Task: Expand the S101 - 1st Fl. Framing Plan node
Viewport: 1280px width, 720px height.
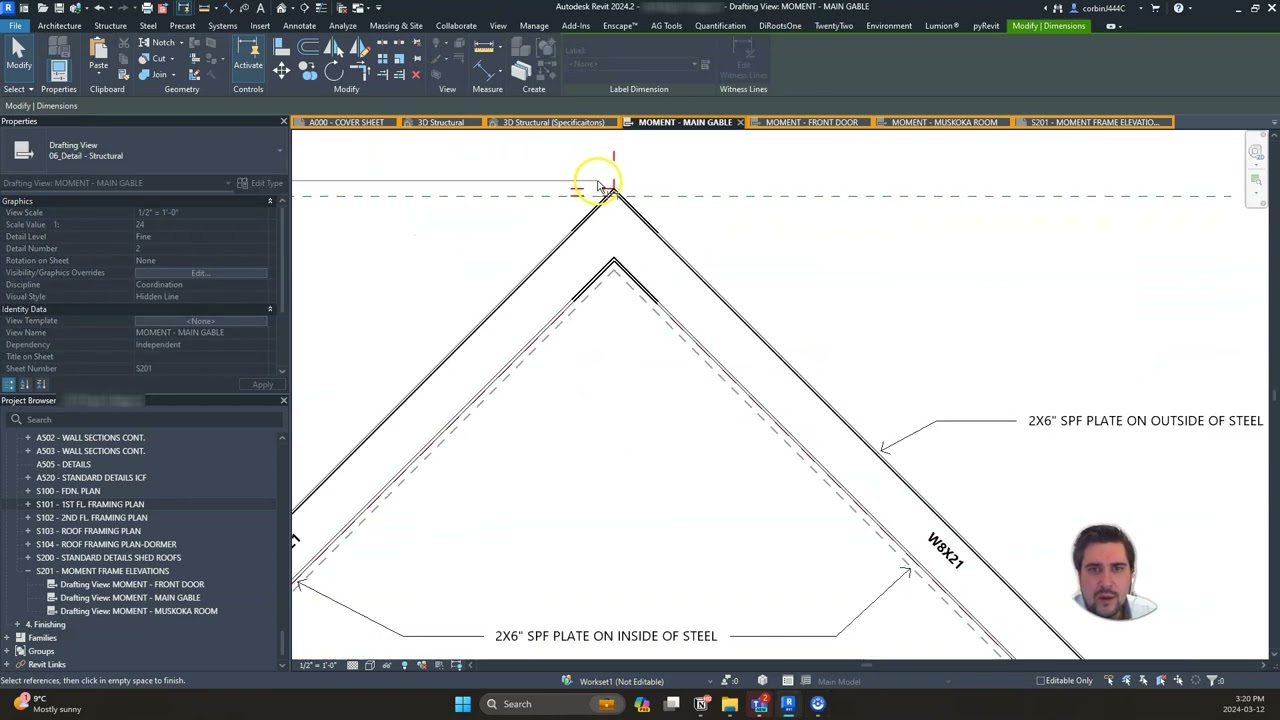Action: pyautogui.click(x=28, y=504)
